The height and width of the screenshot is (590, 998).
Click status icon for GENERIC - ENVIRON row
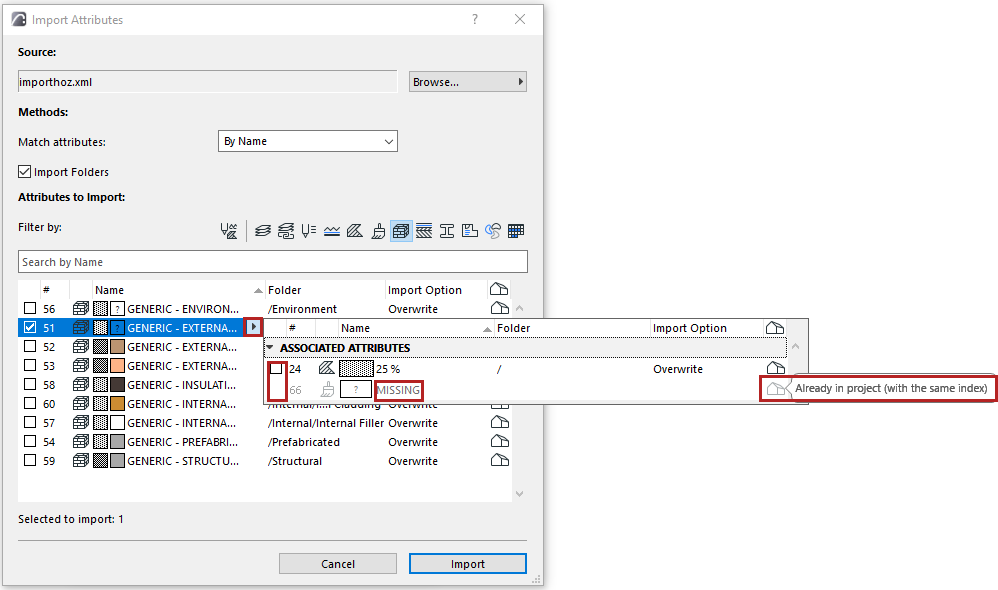(500, 309)
